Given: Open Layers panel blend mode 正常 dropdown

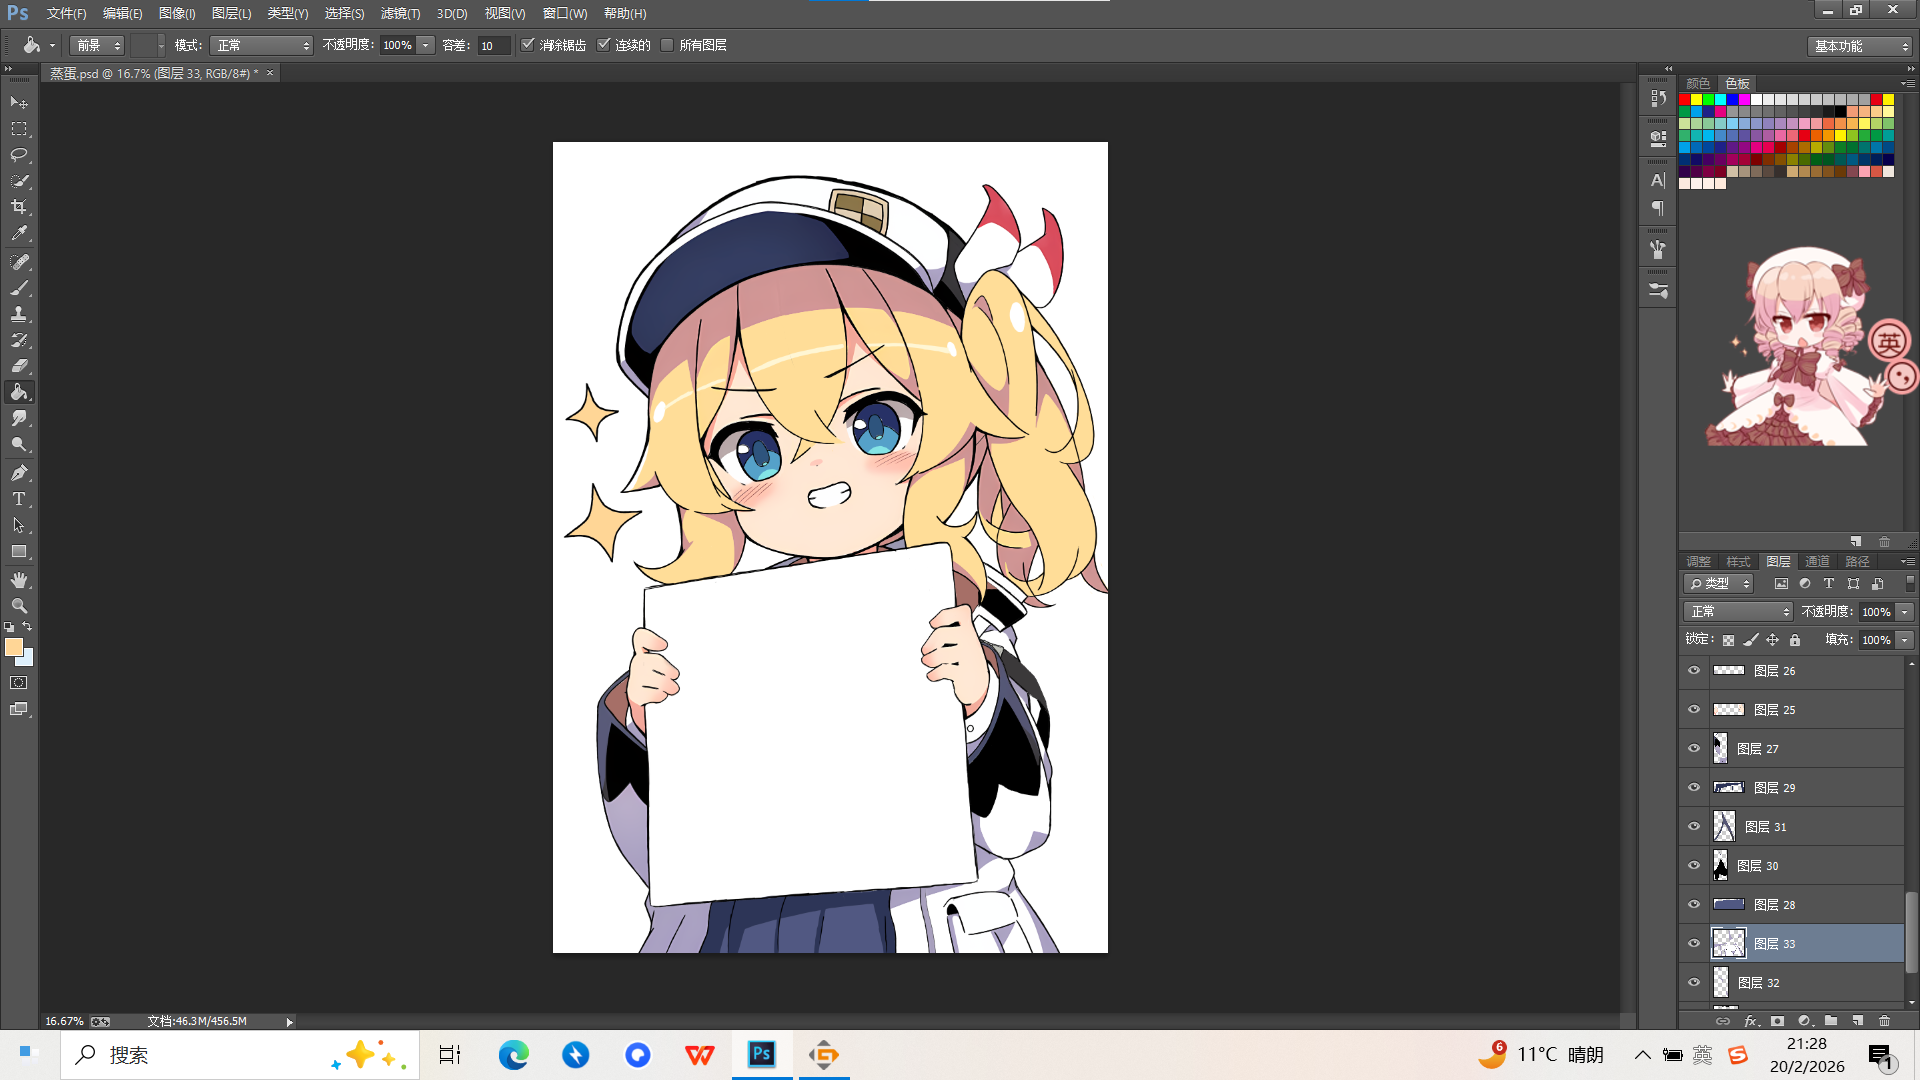Looking at the screenshot, I should 1738,612.
